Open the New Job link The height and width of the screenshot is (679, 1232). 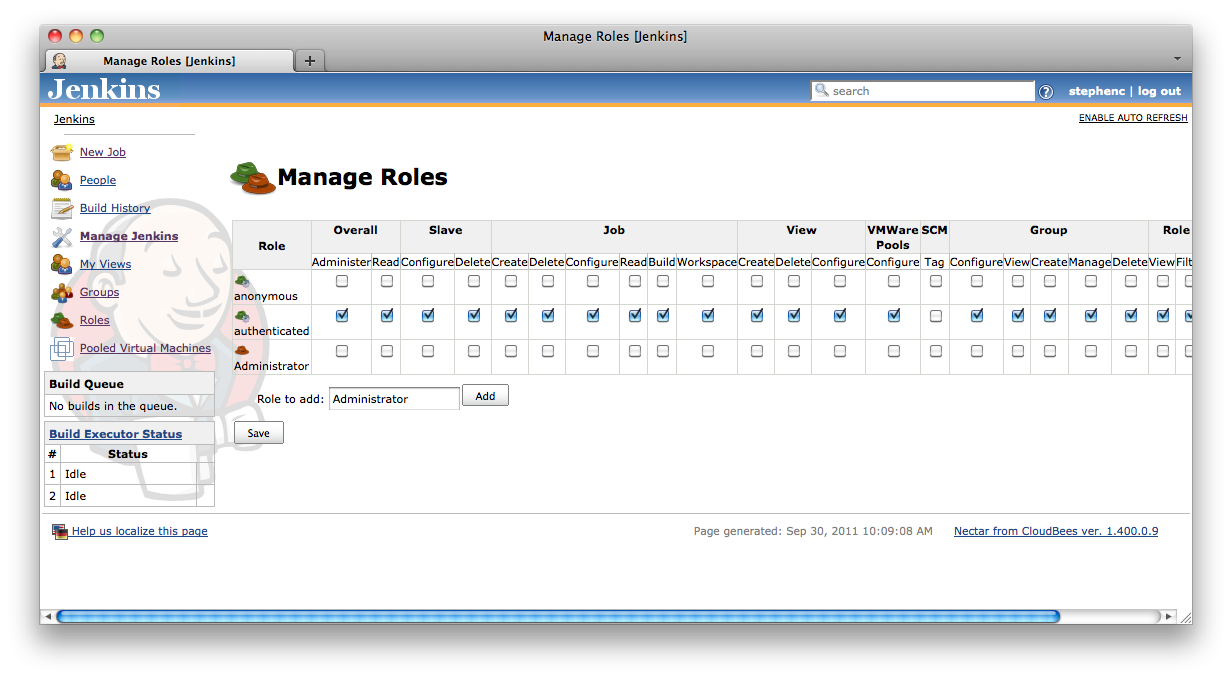point(103,152)
